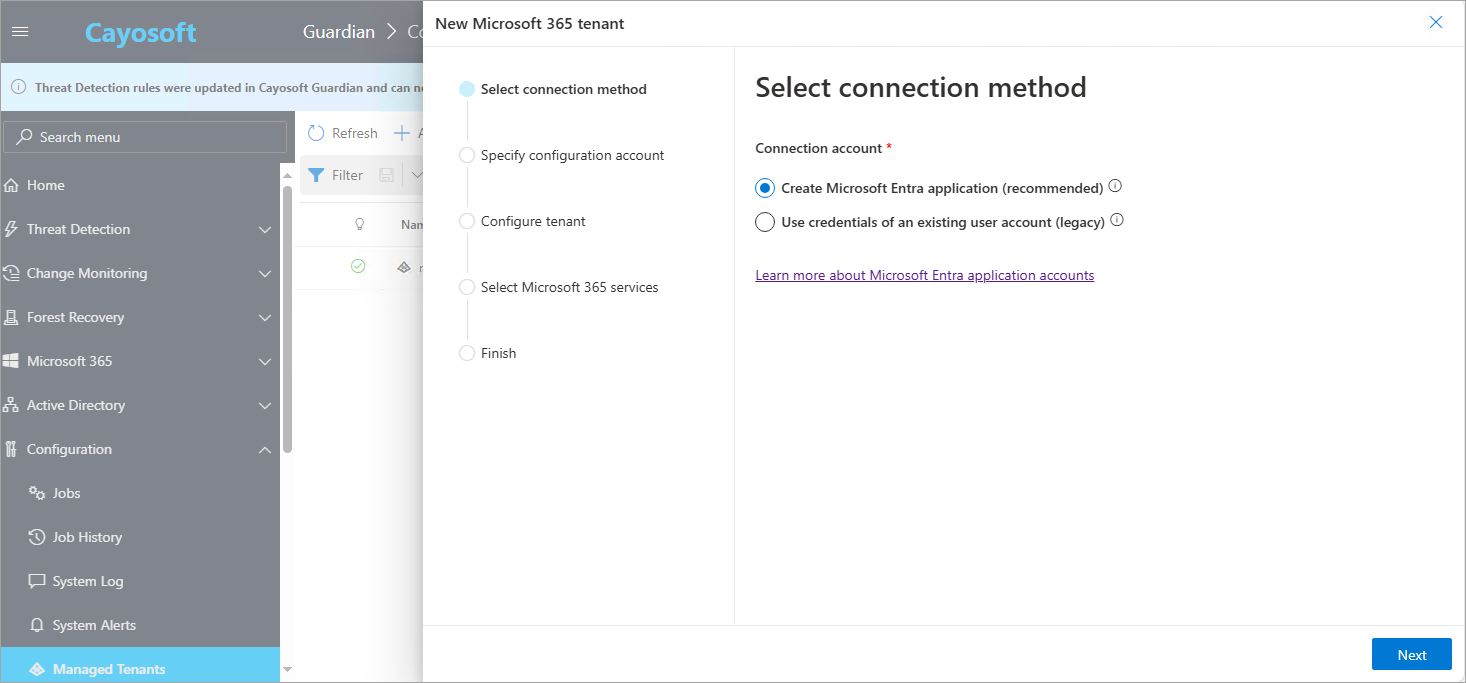The height and width of the screenshot is (683, 1466).
Task: Select the 'Configure tenant' wizard step
Action: click(x=522, y=221)
